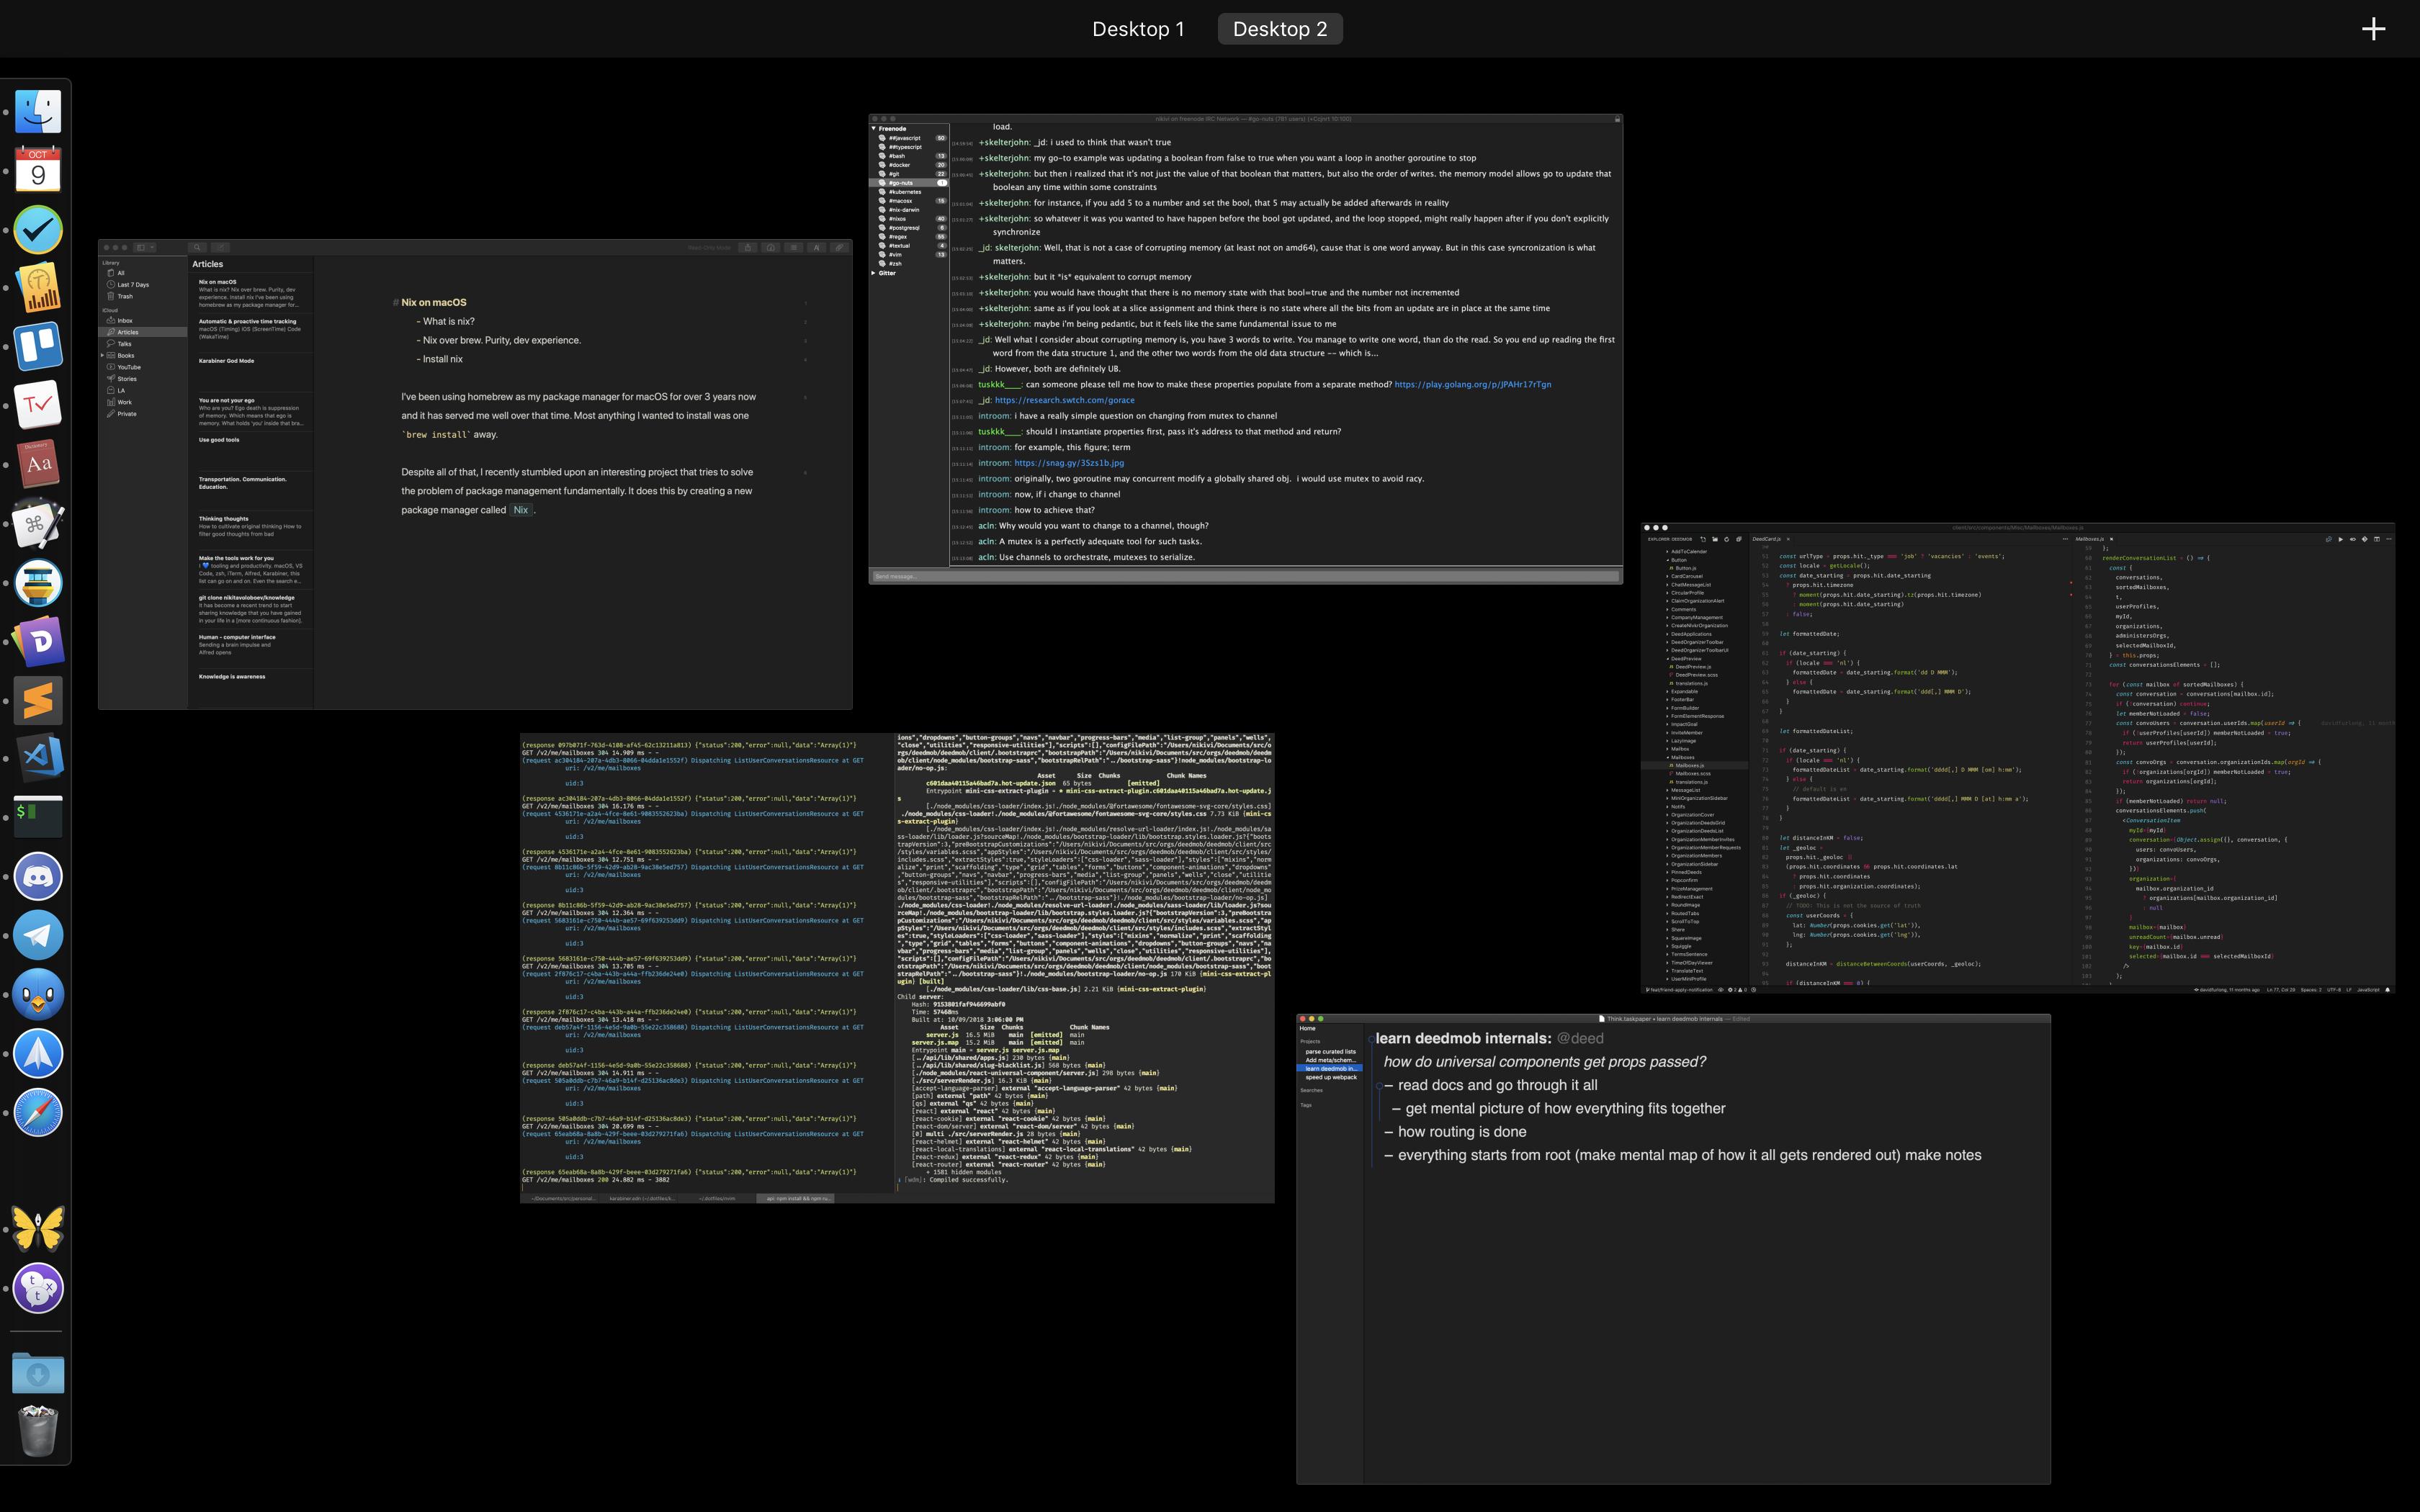Collapse the Freenode server list
Screen dimensions: 2420x1512
point(874,128)
